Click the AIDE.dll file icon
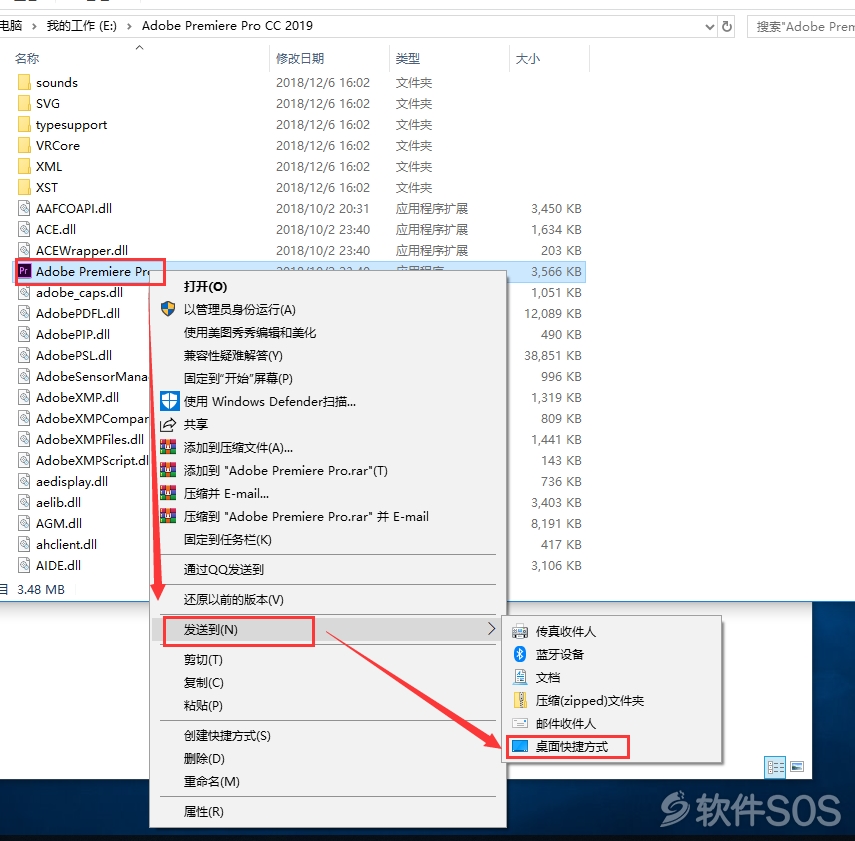This screenshot has height=841, width=855. pos(24,565)
